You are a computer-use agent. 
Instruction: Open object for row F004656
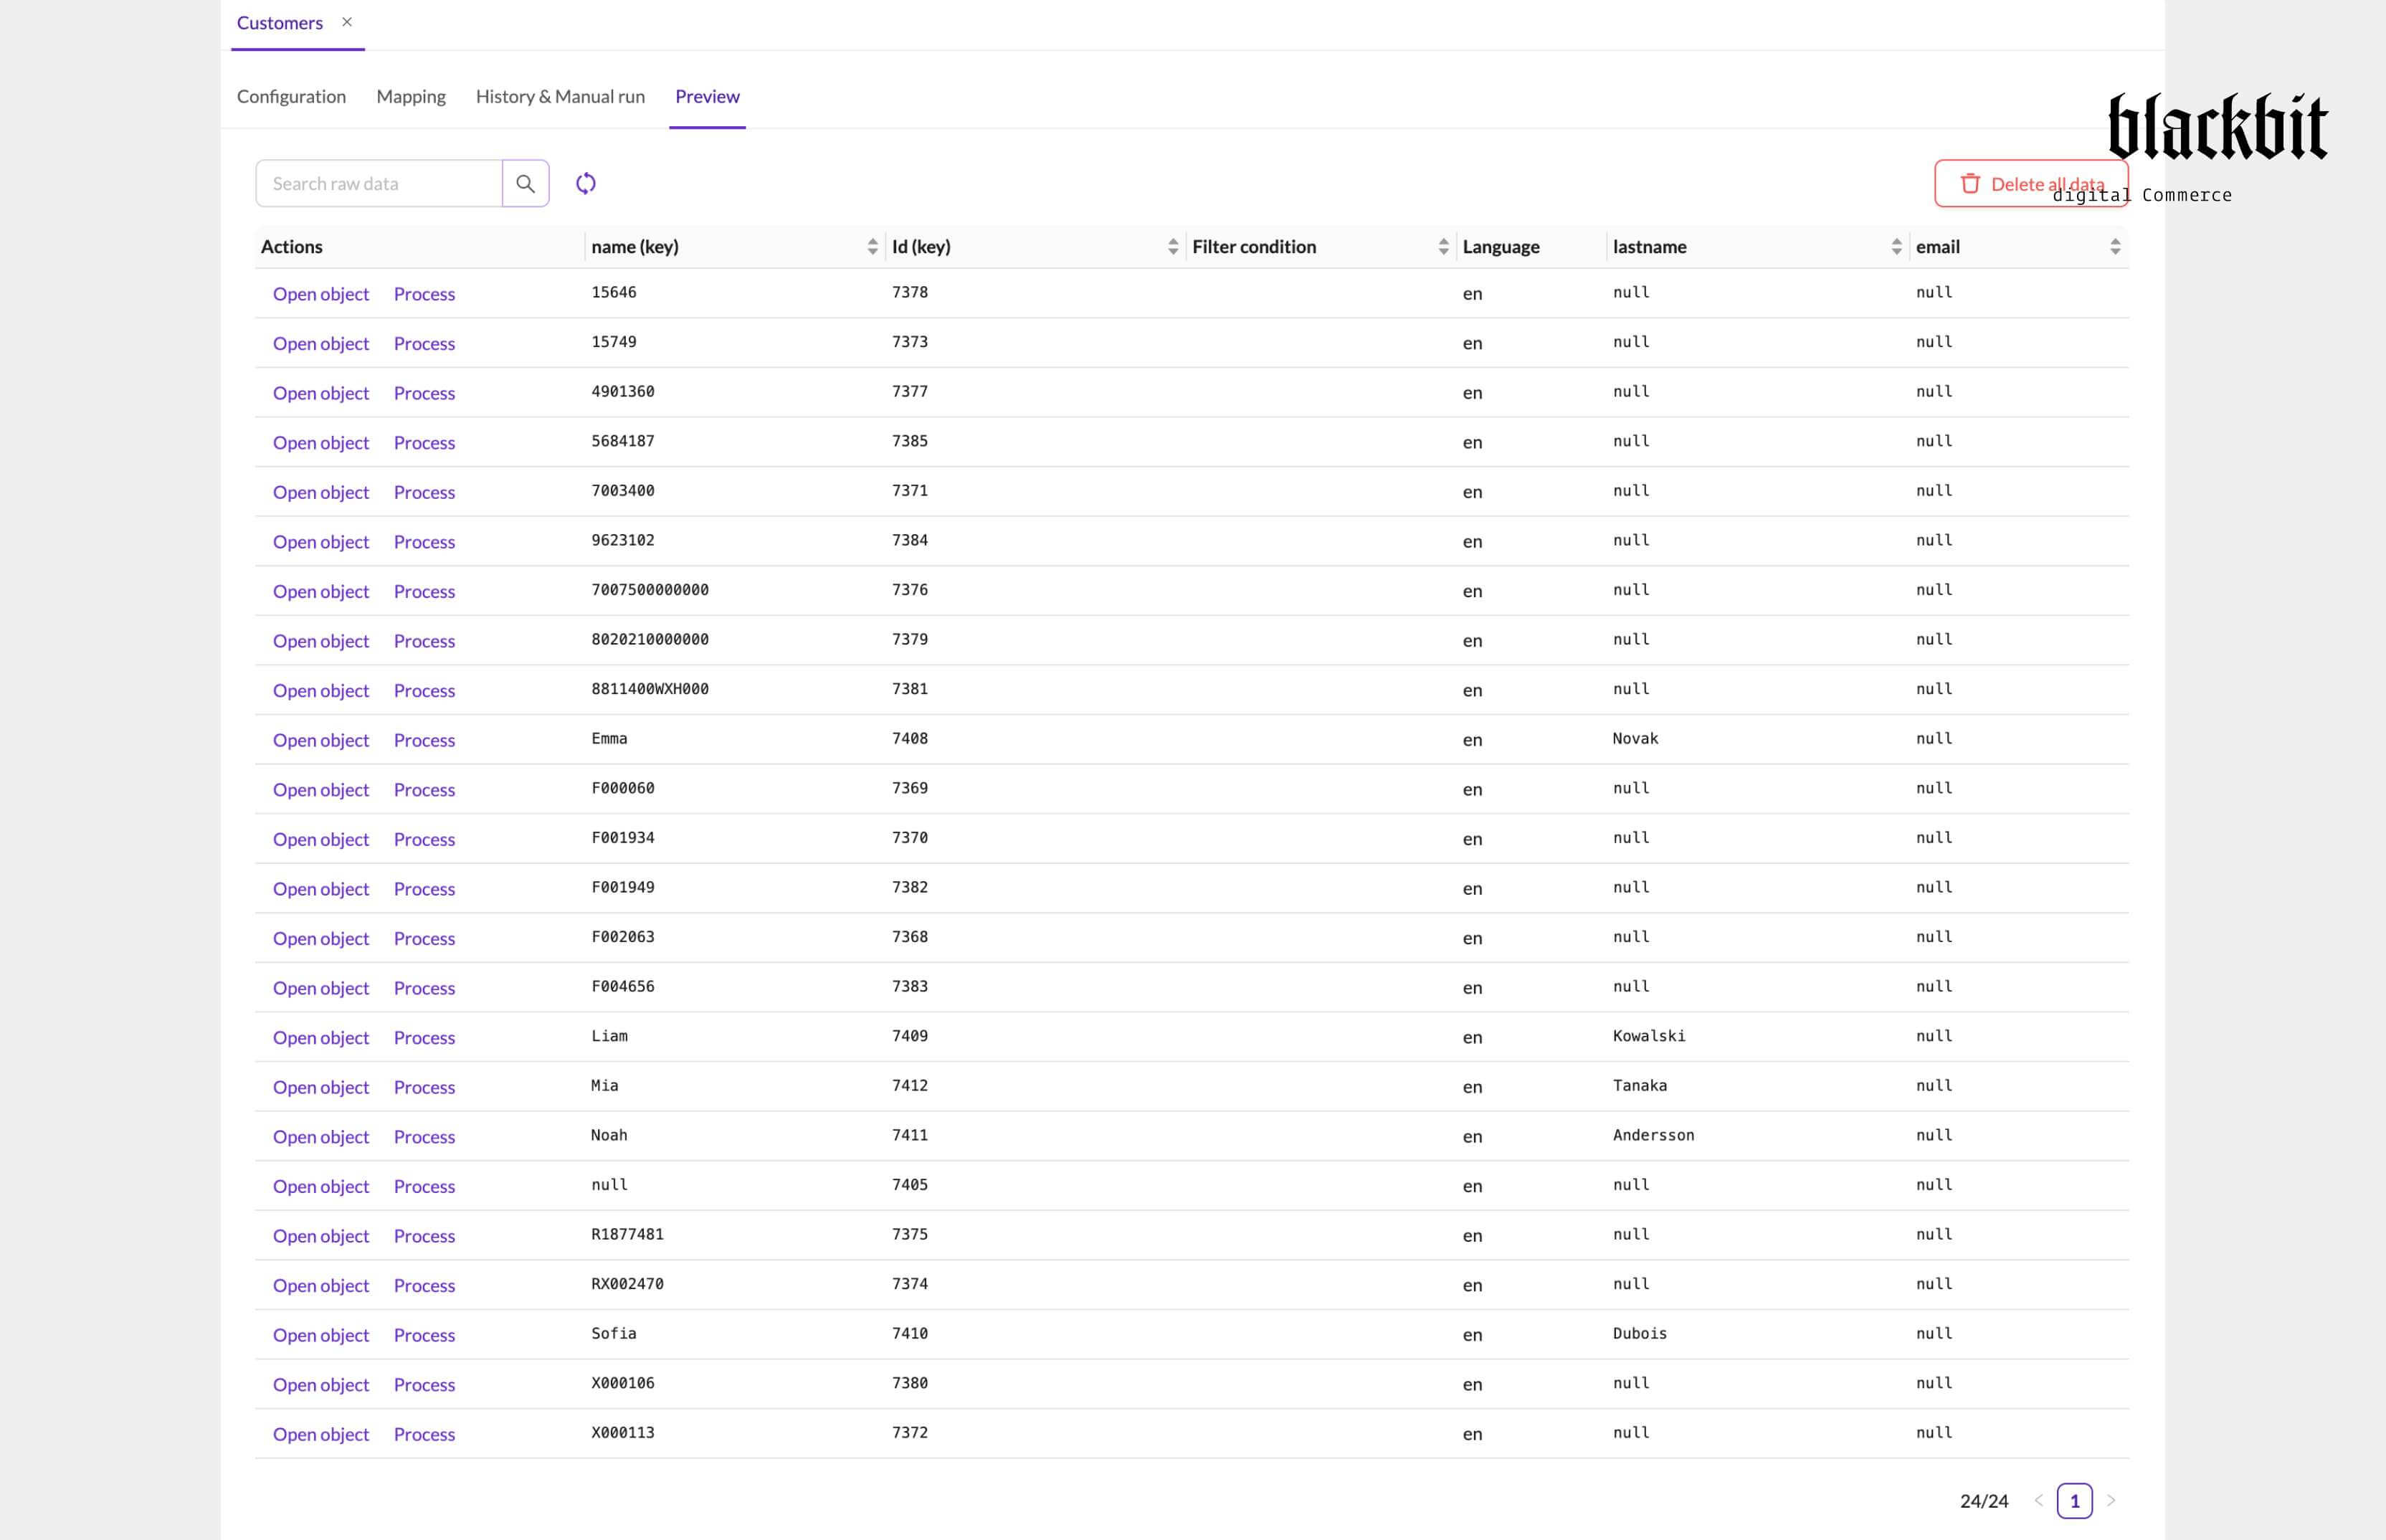pos(321,988)
